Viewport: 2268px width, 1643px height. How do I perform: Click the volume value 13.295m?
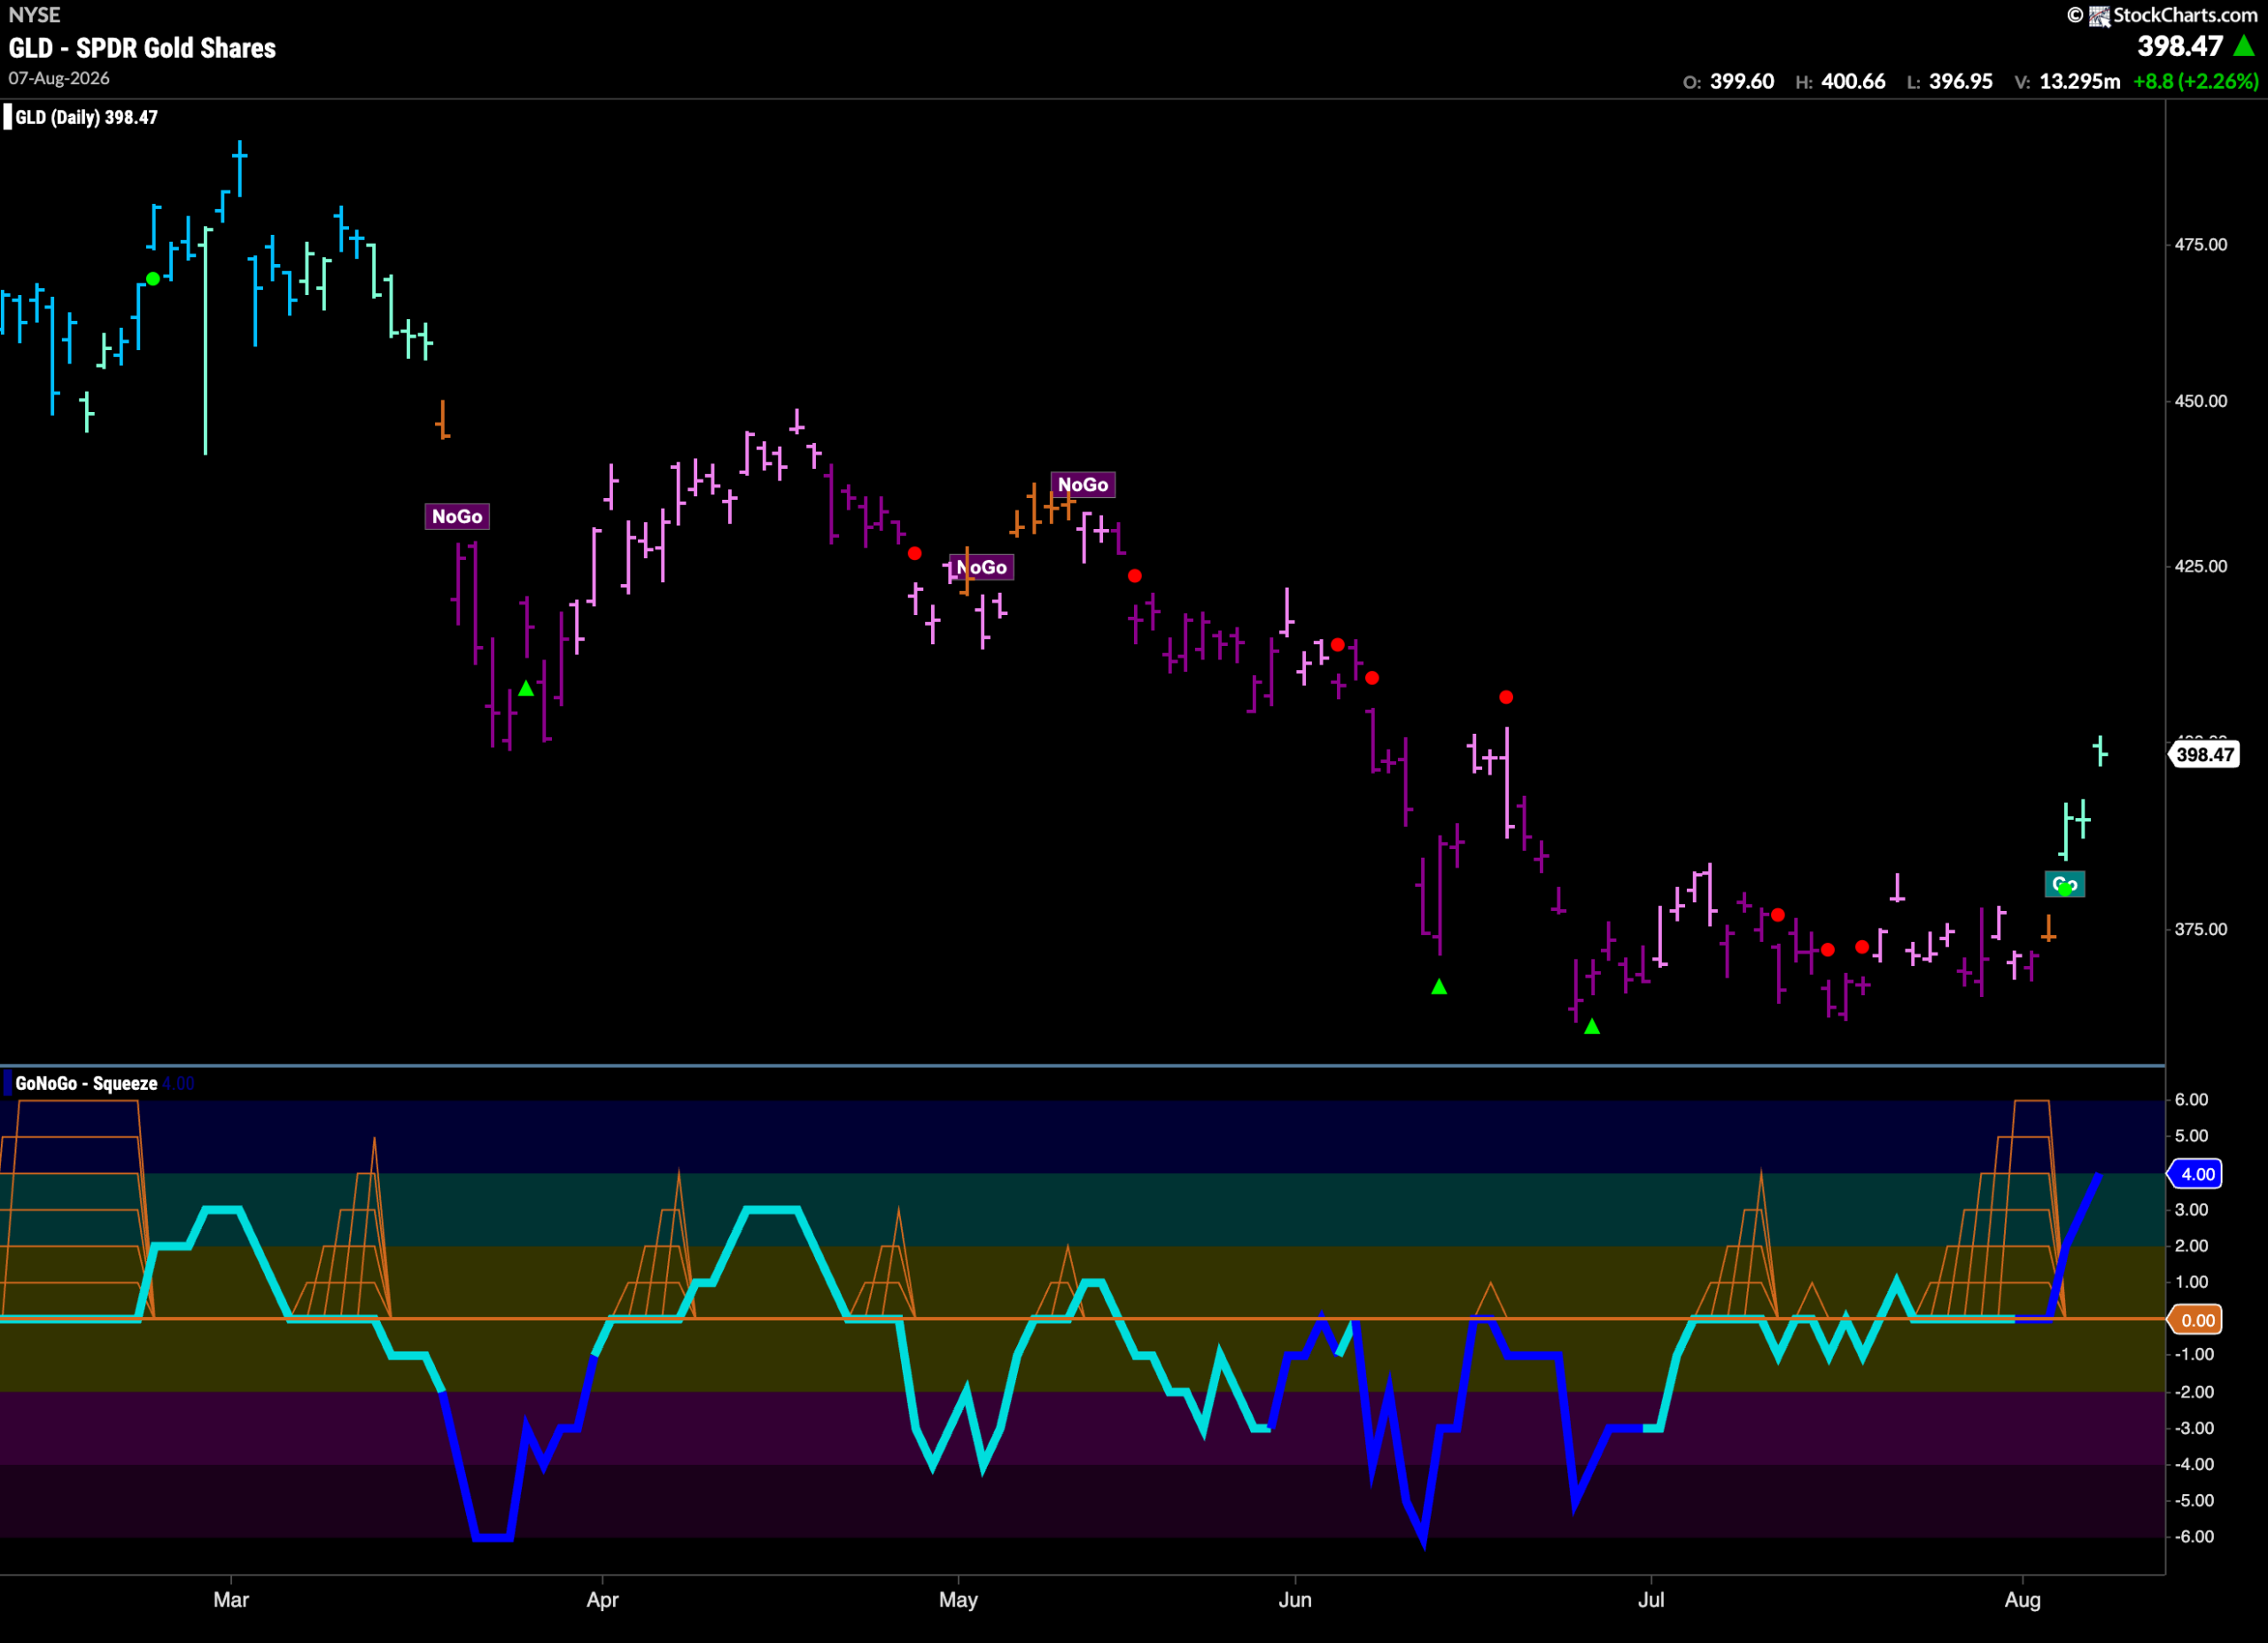point(2079,81)
